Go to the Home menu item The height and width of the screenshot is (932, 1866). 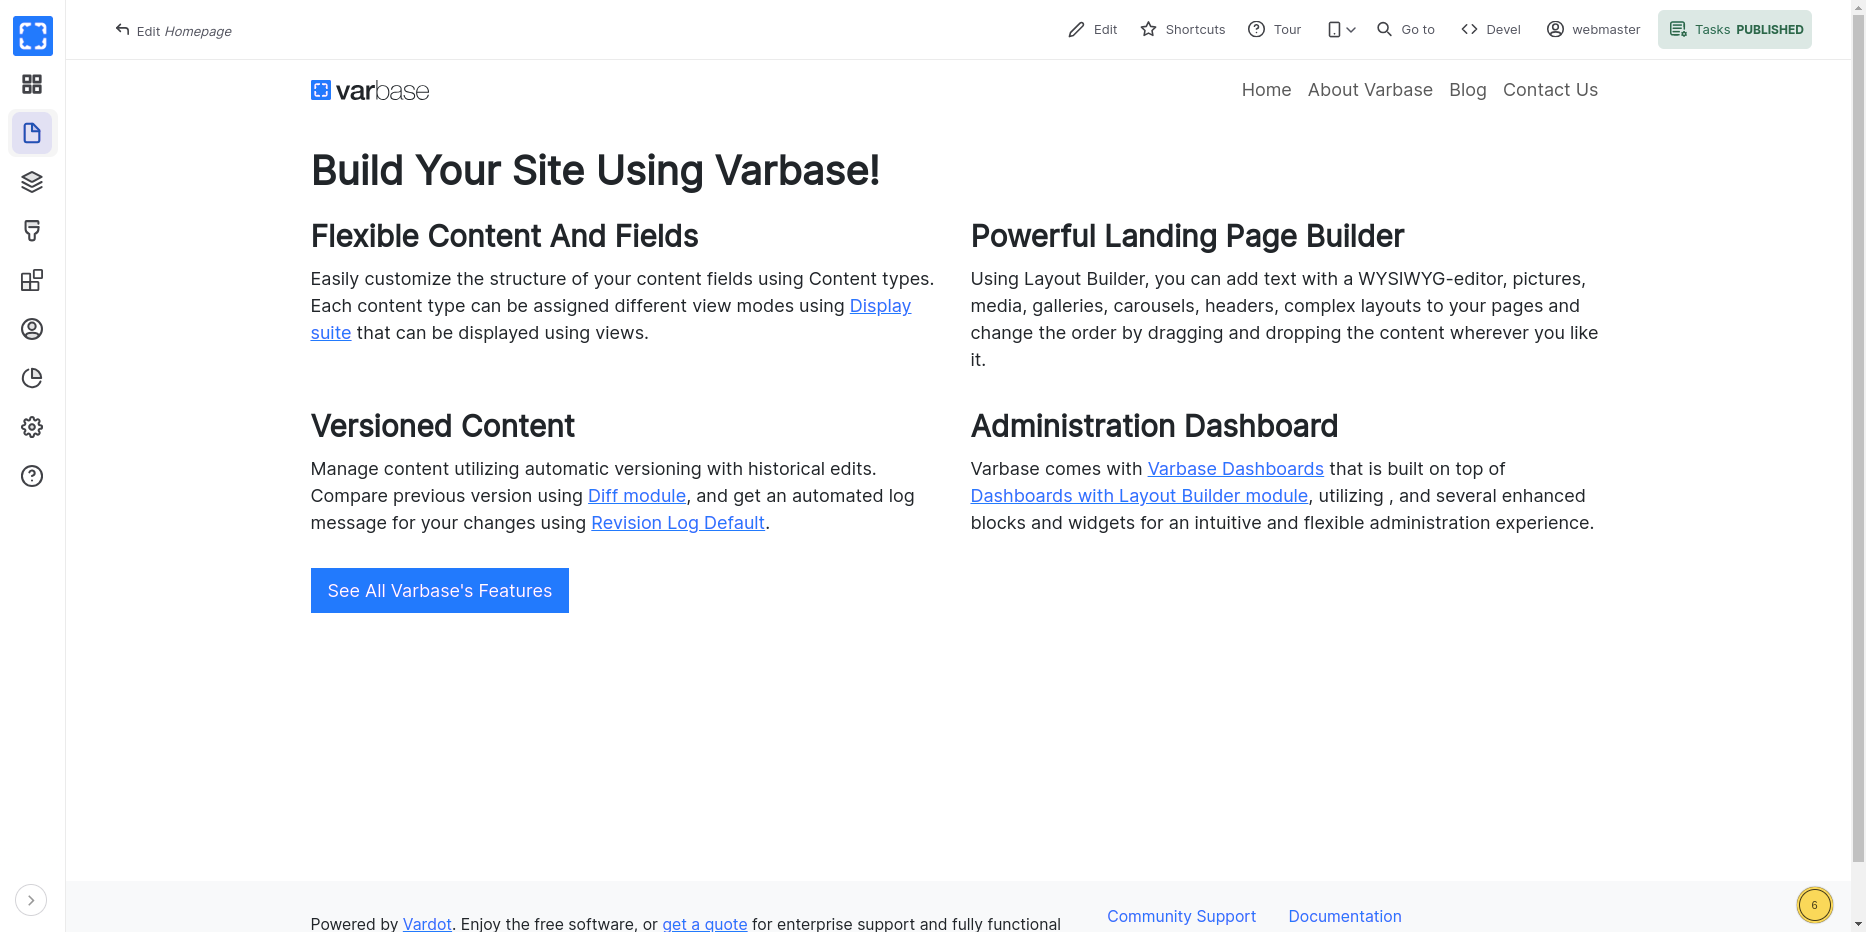pyautogui.click(x=1266, y=90)
